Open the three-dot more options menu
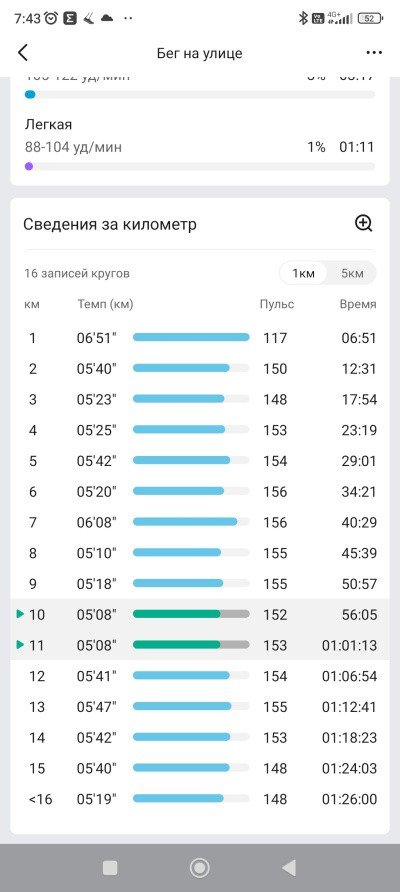Image resolution: width=400 pixels, height=892 pixels. point(374,53)
